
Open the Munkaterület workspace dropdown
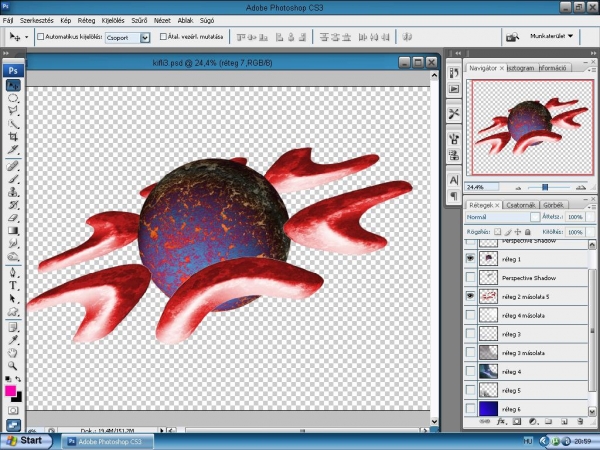(x=551, y=36)
